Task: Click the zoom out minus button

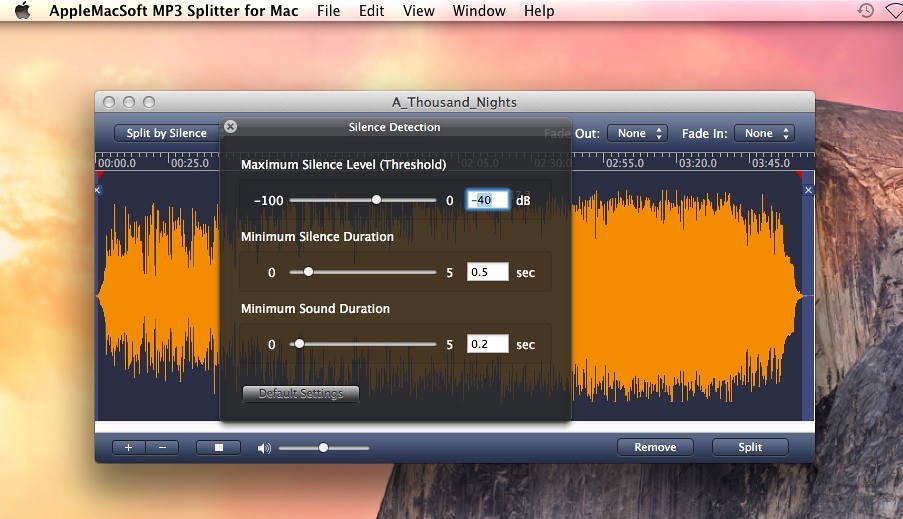Action: point(162,448)
